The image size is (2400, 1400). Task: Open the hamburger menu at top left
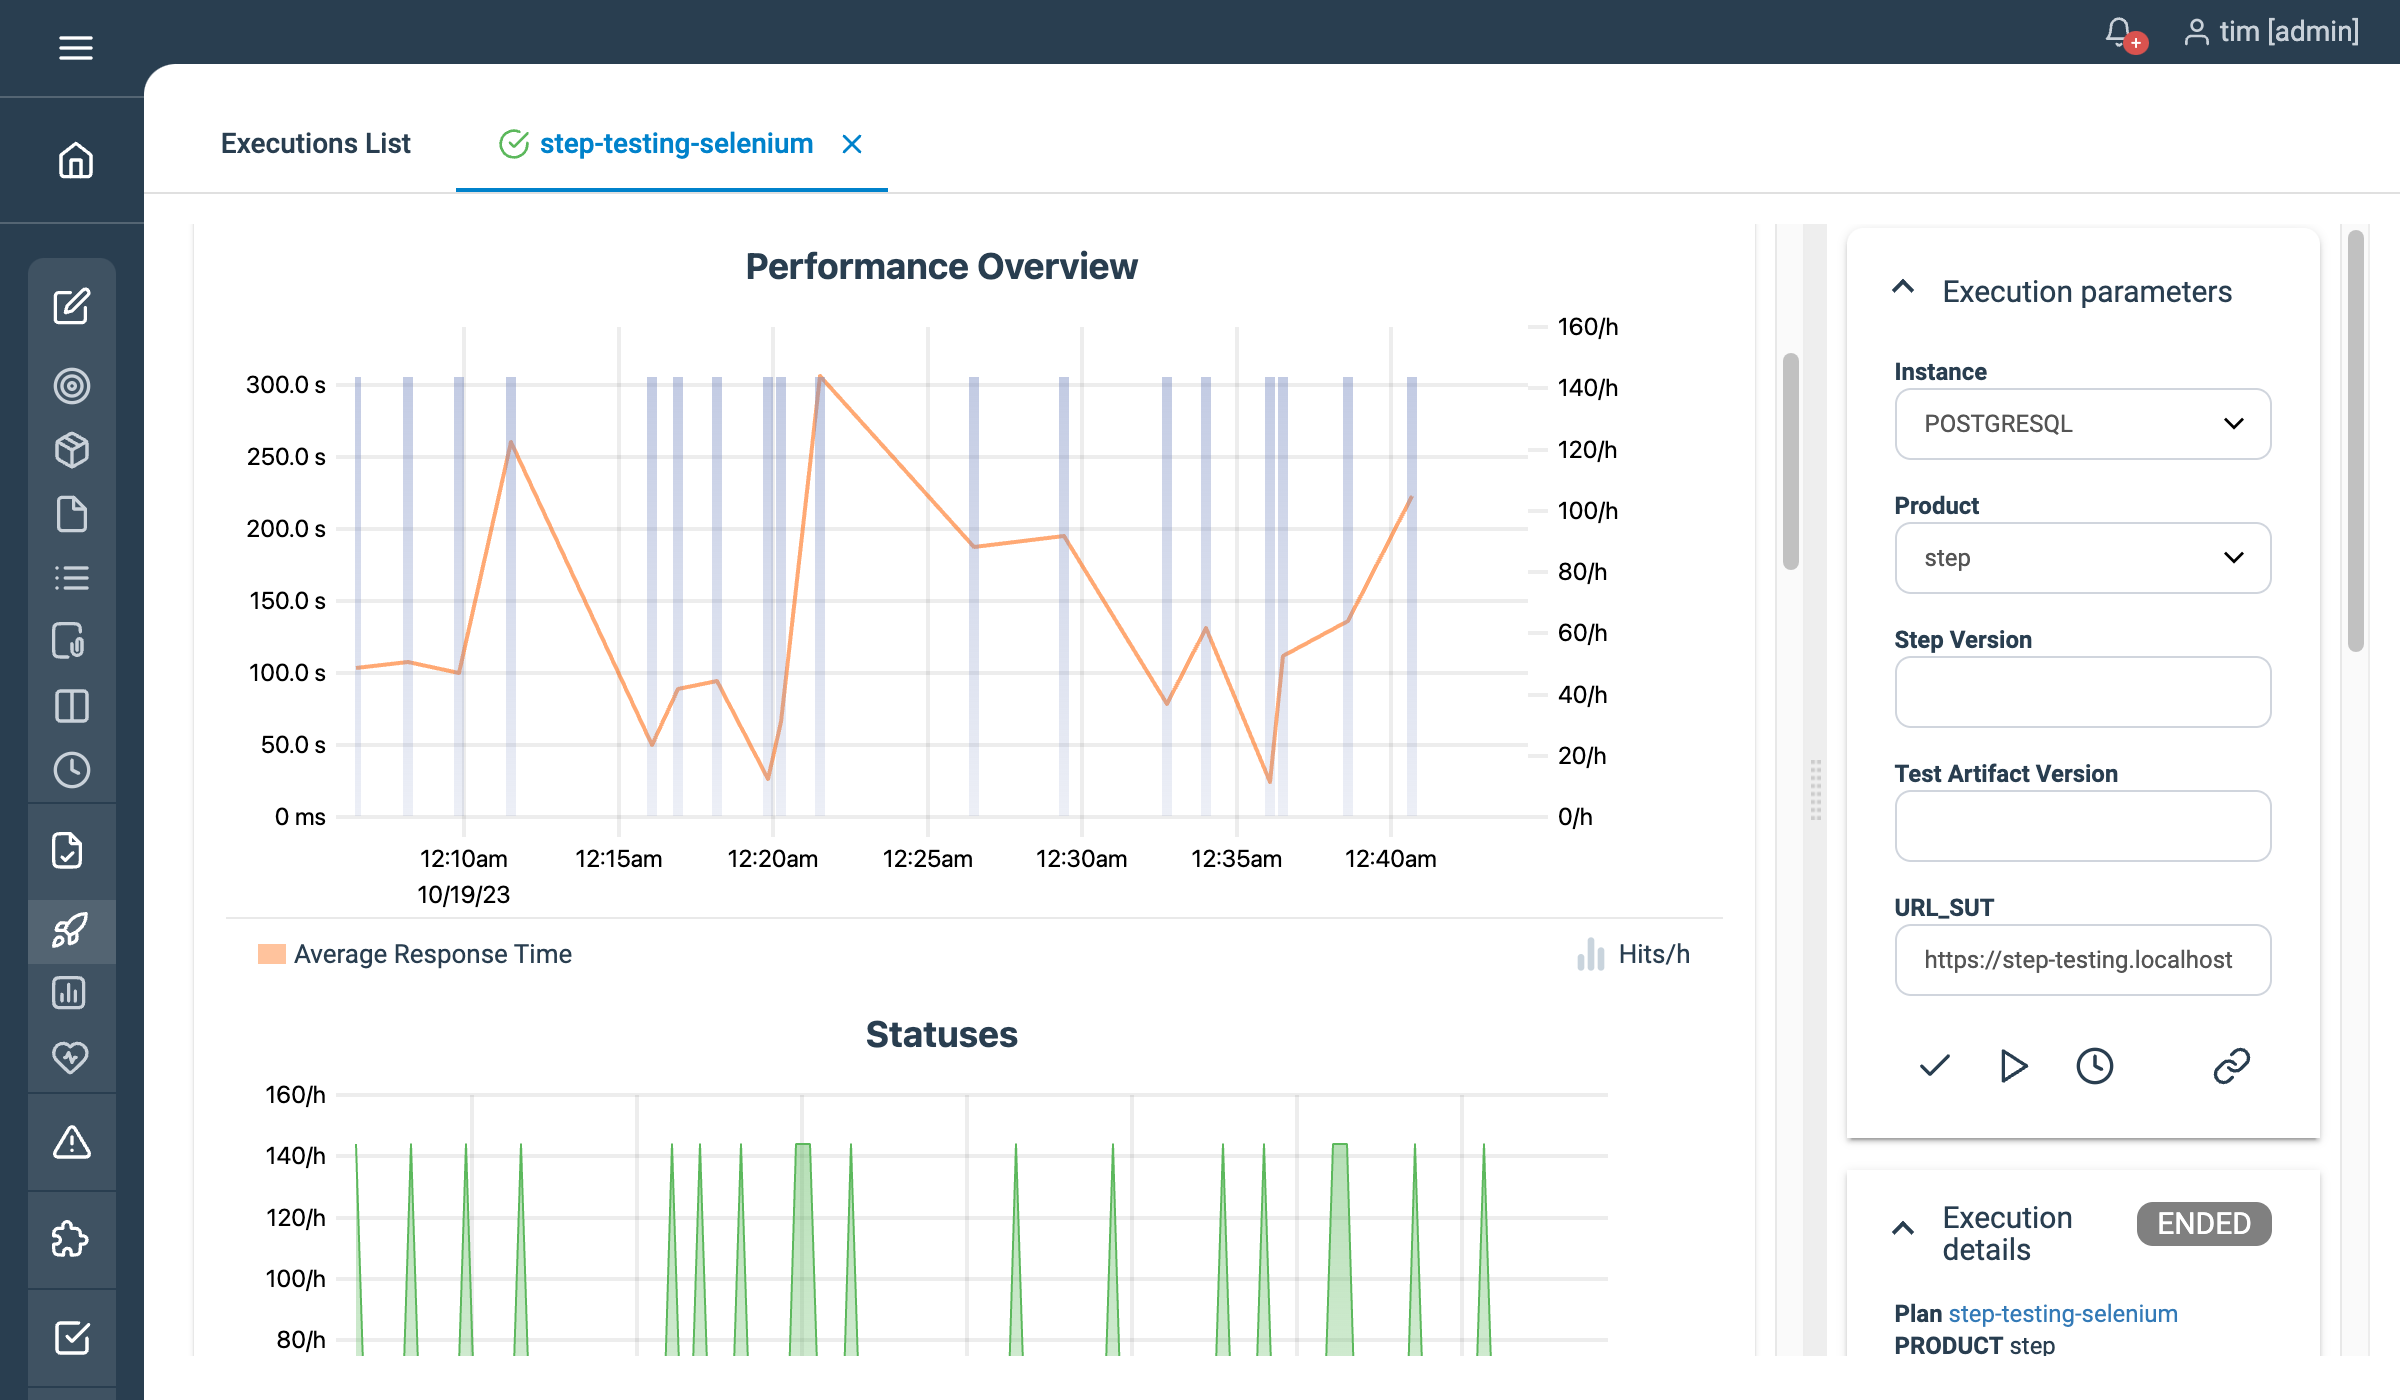point(75,47)
